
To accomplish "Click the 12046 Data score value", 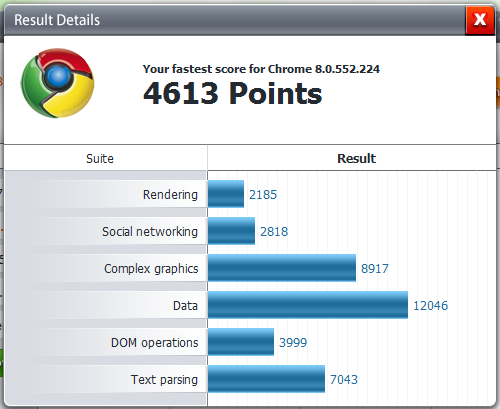I will [x=430, y=305].
